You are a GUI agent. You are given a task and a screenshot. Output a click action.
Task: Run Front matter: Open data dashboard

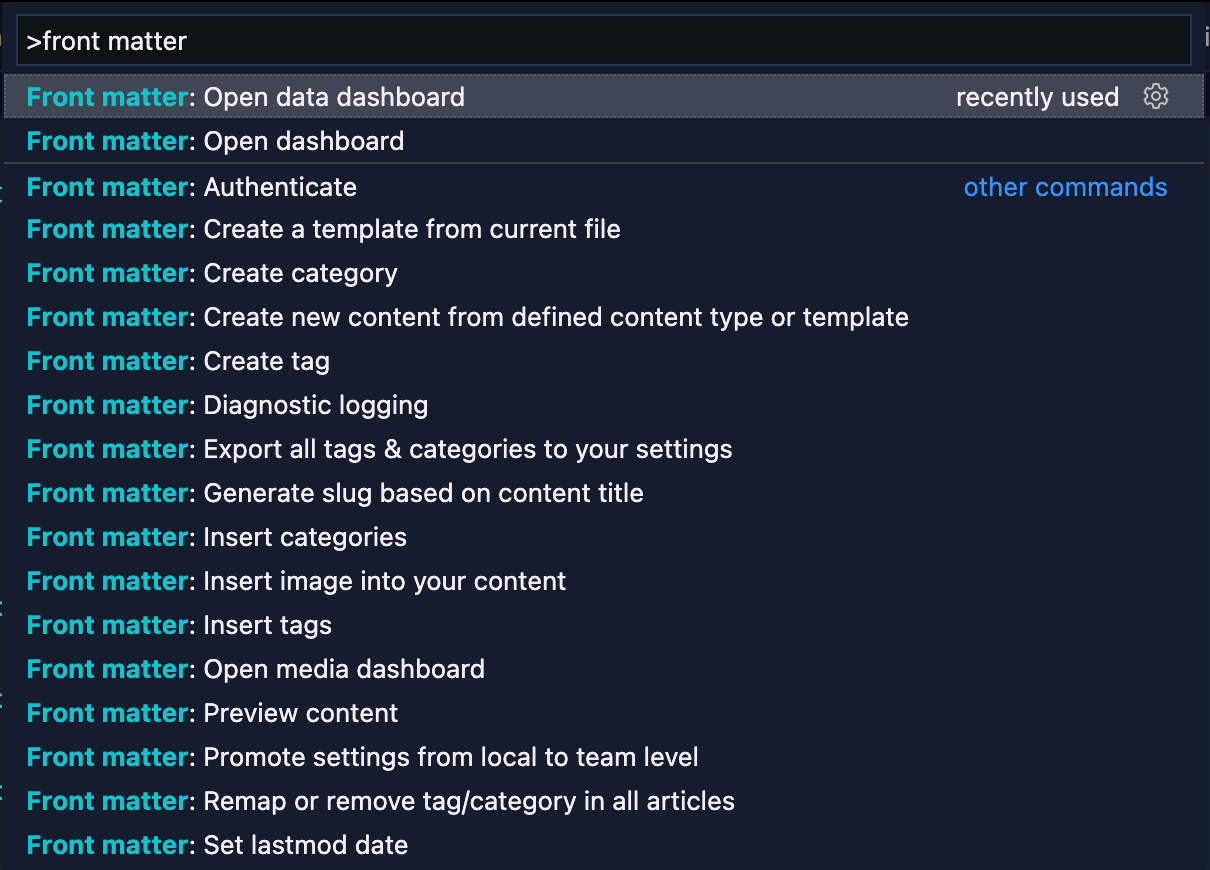click(x=334, y=97)
